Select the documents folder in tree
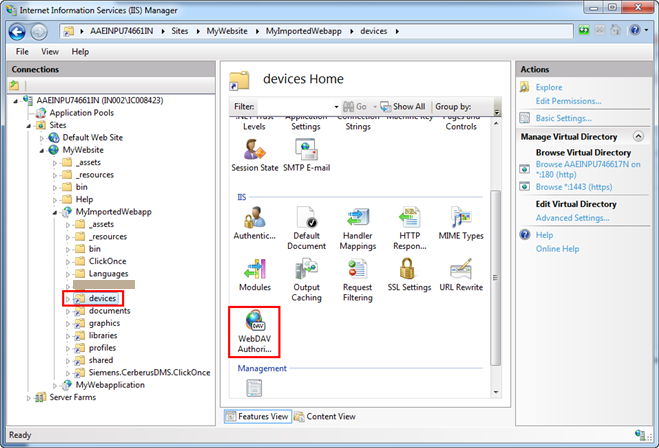 point(109,310)
